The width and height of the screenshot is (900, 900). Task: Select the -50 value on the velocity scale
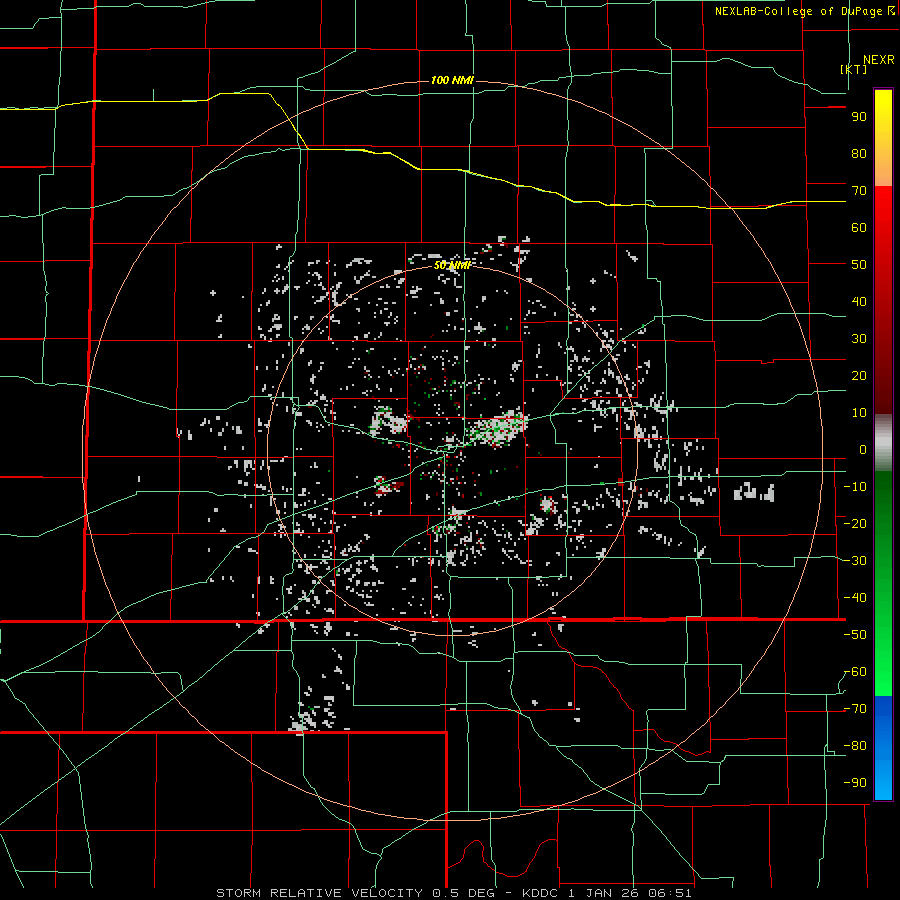[855, 635]
